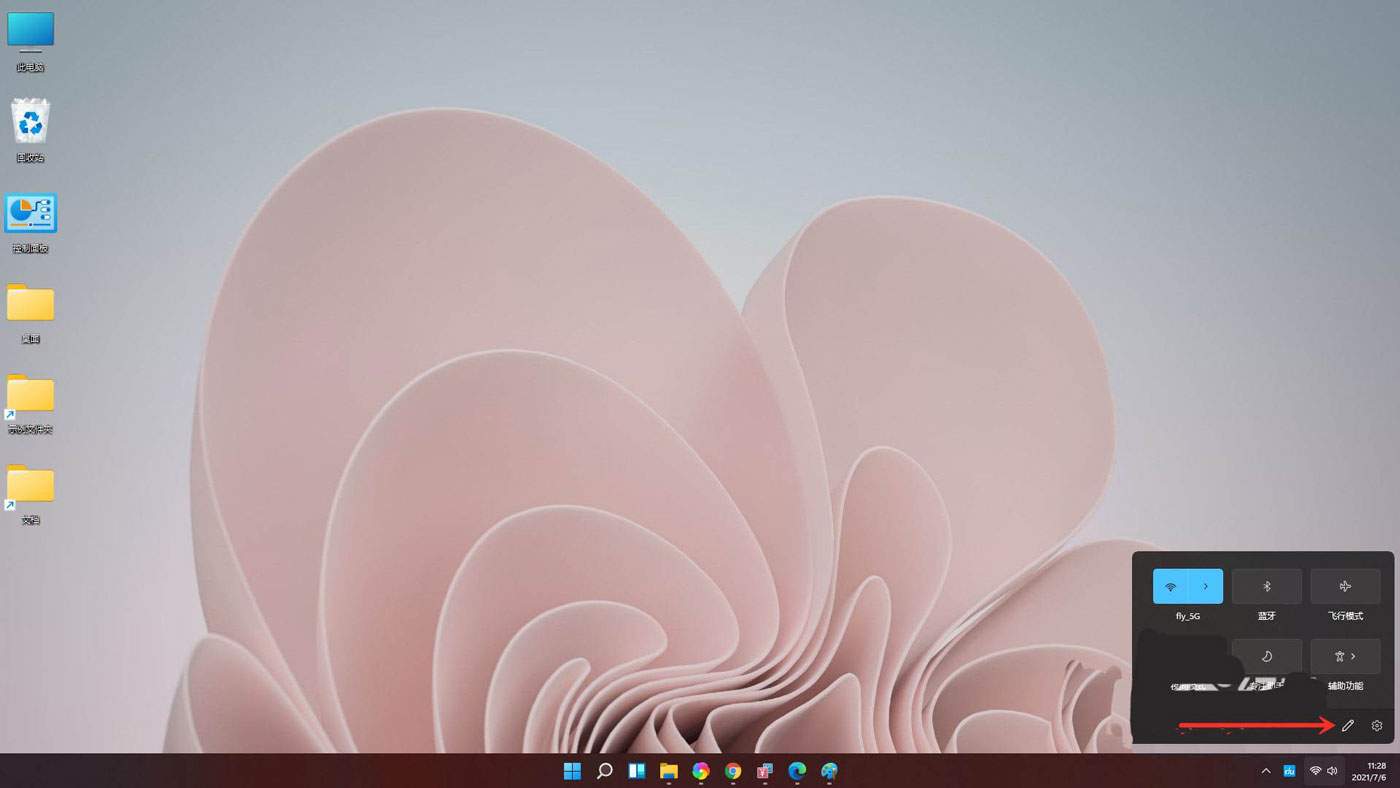1400x788 pixels.
Task: Open Focus assist from quick settings
Action: point(1266,656)
